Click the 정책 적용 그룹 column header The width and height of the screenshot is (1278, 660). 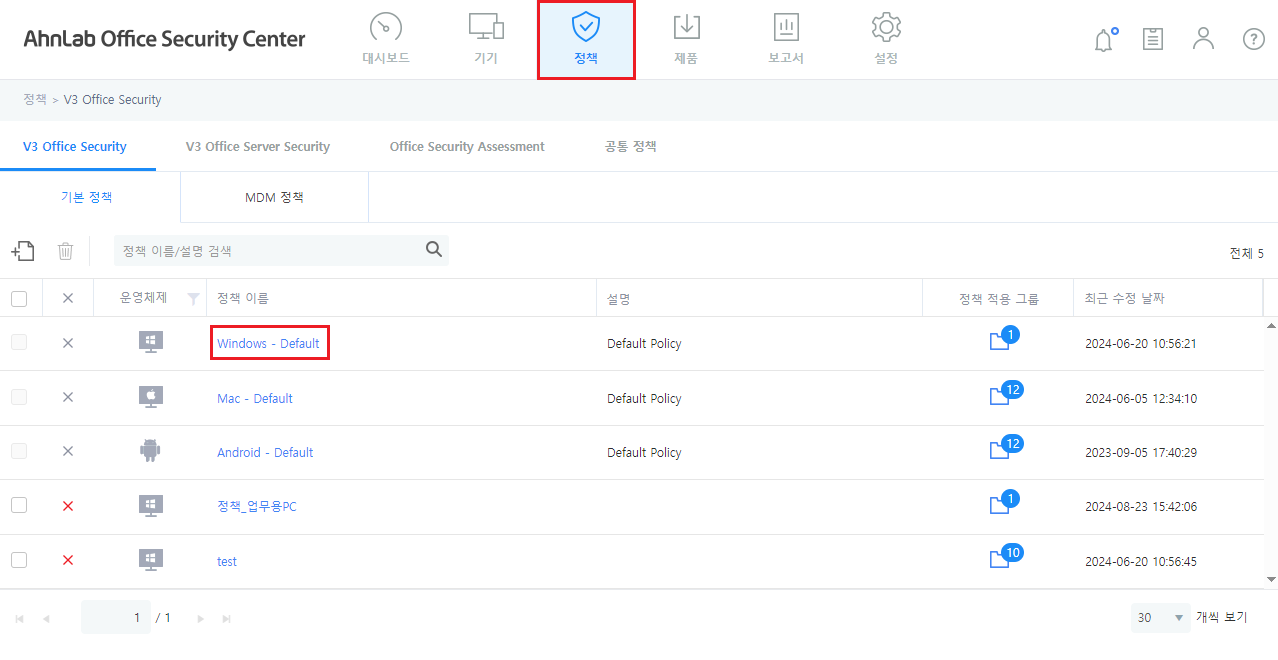999,298
